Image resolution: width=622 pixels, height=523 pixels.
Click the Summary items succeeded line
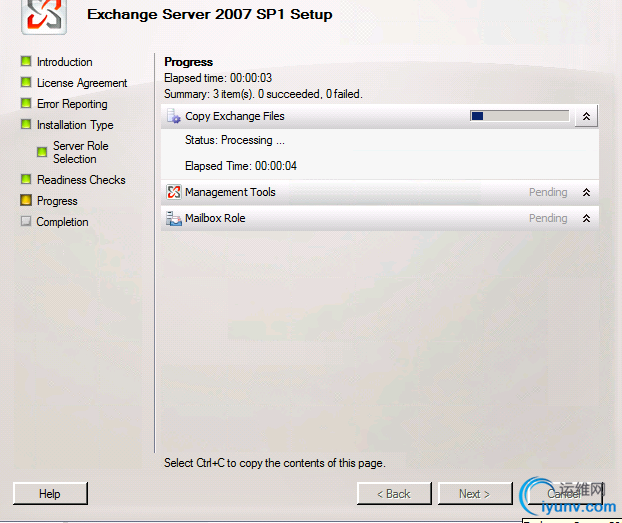click(263, 94)
